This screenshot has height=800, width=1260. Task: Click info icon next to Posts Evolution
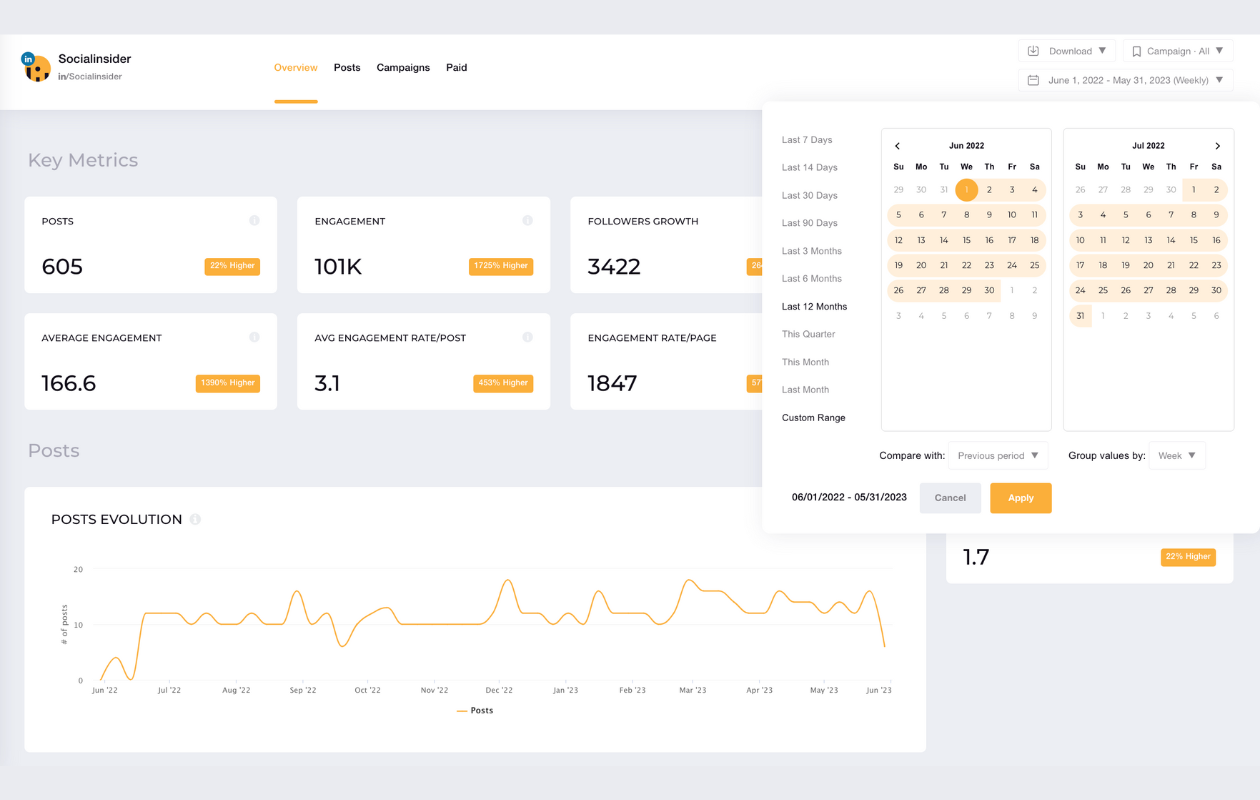click(195, 520)
